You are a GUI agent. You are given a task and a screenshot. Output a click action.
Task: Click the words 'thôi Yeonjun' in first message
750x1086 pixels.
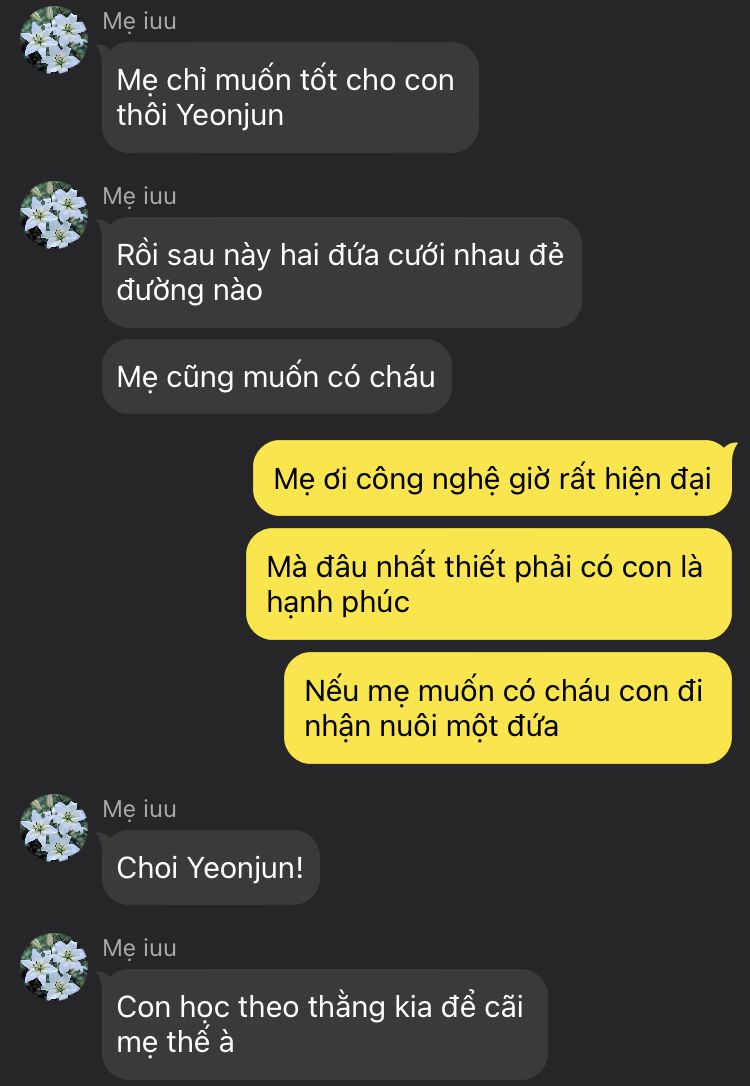pos(200,116)
